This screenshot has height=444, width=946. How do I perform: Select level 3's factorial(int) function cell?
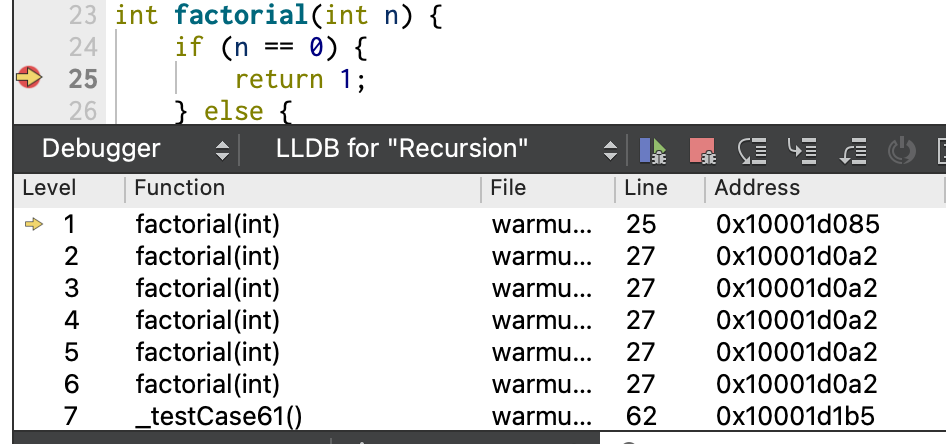click(x=208, y=289)
